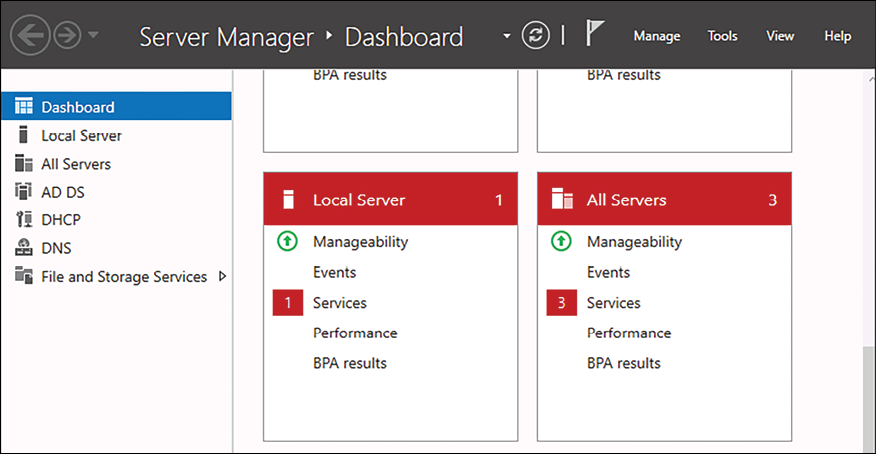Open File and Storage Services
Viewport: 876px width, 454px height.
coord(124,276)
